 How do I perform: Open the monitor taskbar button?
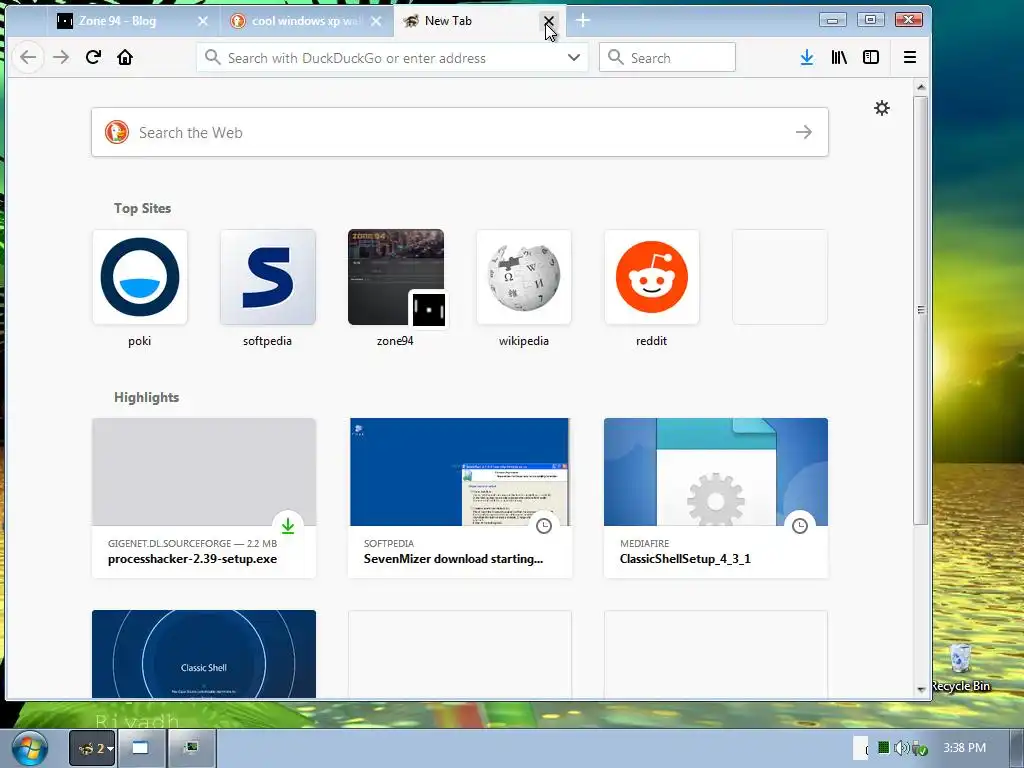191,748
